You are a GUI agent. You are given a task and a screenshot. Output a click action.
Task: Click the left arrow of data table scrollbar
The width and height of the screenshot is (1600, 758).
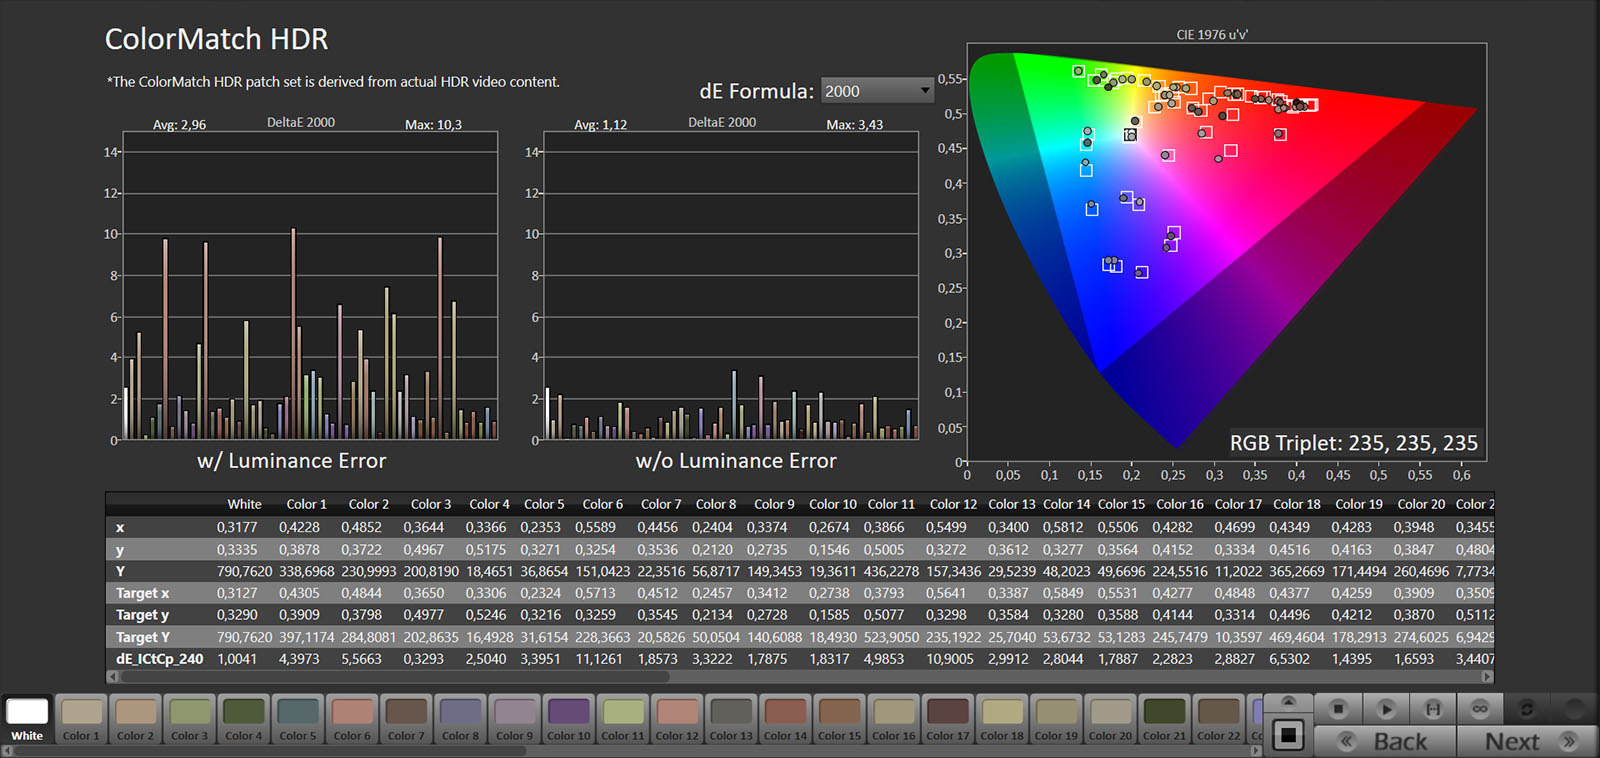coord(112,677)
